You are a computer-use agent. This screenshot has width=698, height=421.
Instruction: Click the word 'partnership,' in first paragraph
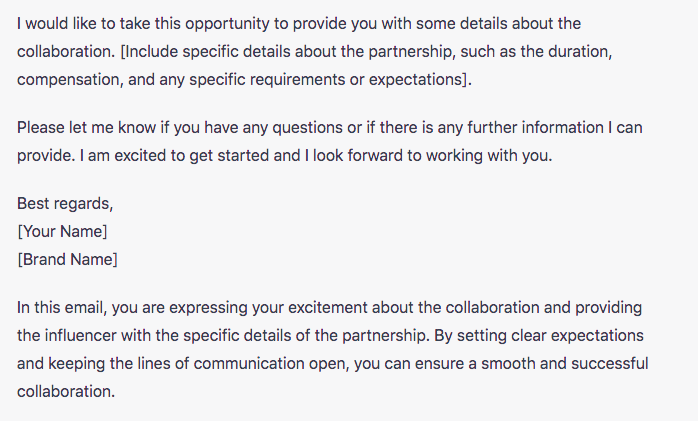coord(412,52)
